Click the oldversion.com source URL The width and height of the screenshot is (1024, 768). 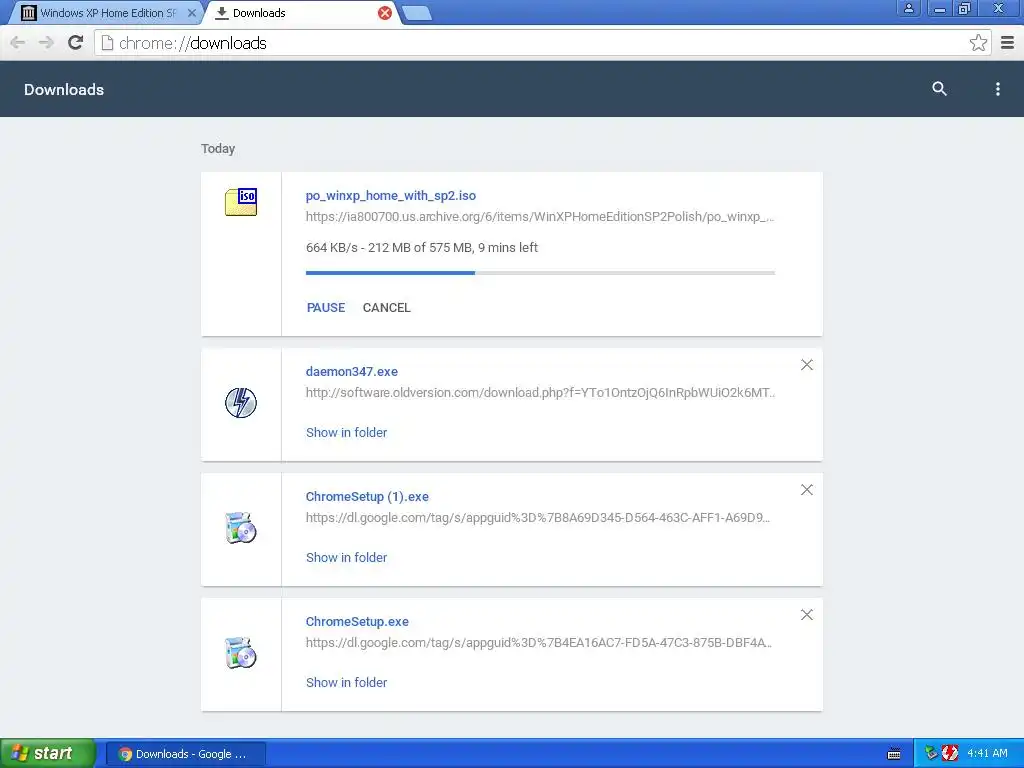click(x=540, y=392)
